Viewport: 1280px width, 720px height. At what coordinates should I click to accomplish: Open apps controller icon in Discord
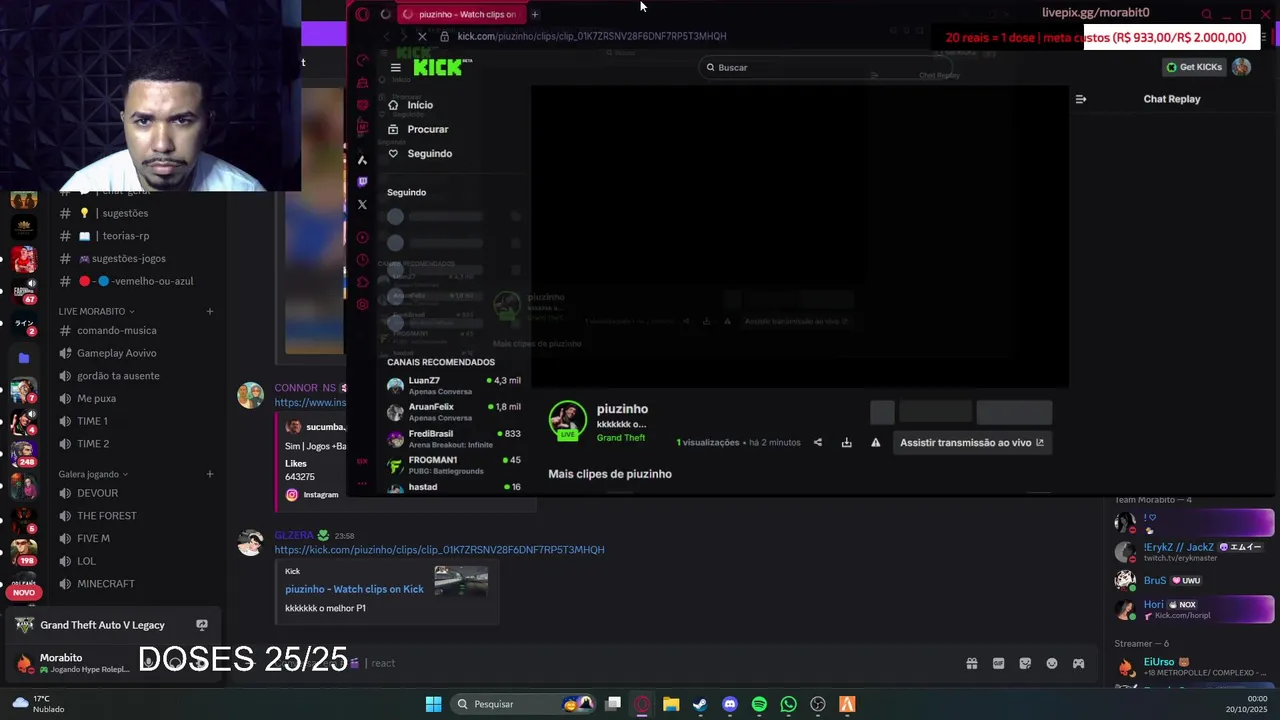(1078, 663)
